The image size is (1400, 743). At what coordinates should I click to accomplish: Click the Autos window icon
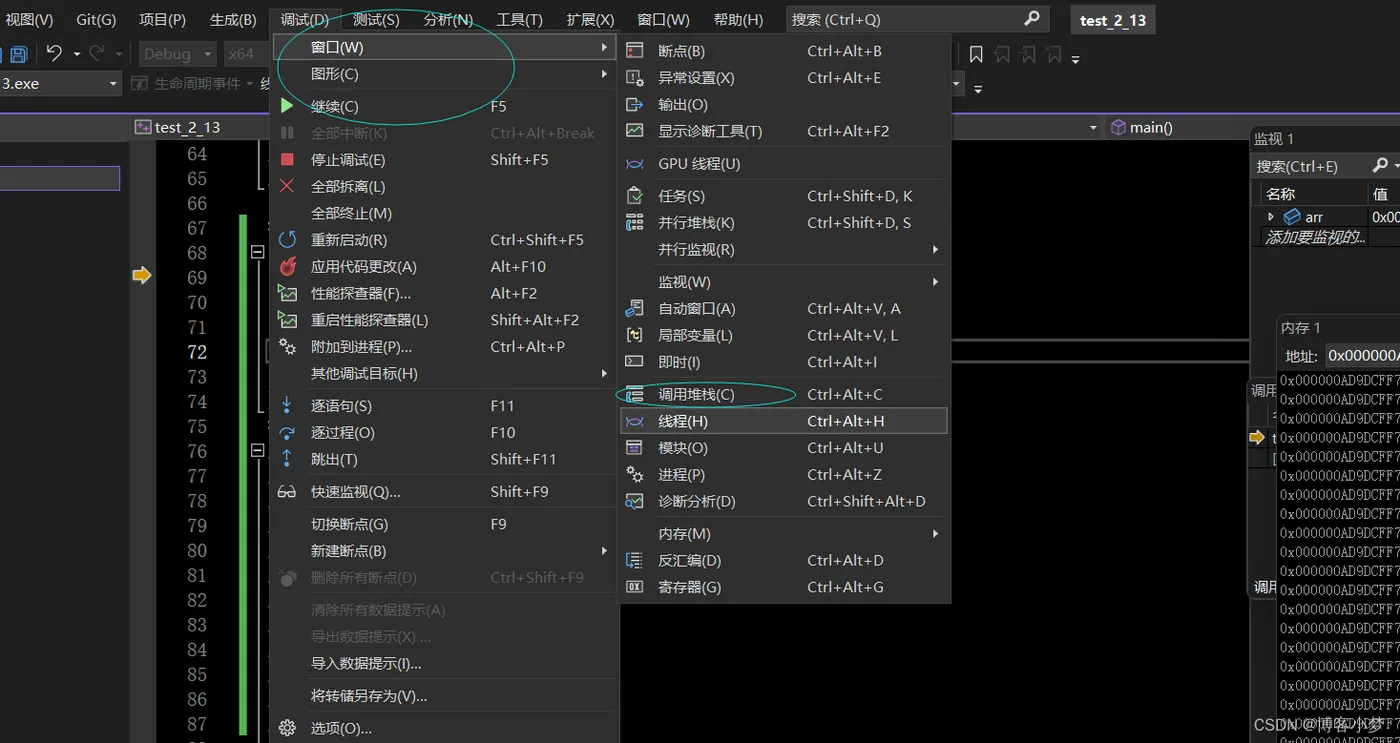click(x=634, y=308)
